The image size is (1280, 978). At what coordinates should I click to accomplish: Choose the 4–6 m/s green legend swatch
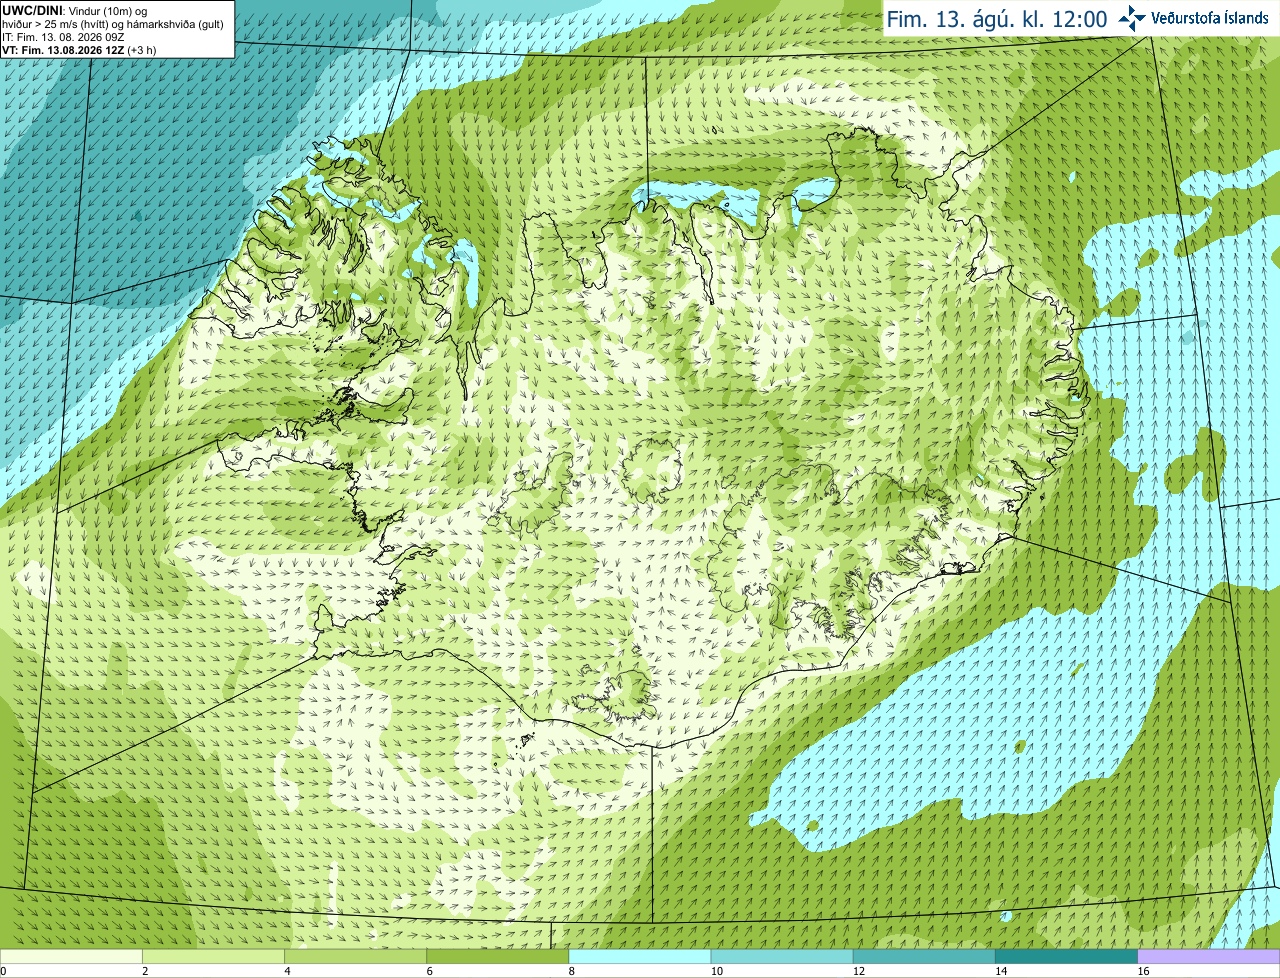[356, 956]
